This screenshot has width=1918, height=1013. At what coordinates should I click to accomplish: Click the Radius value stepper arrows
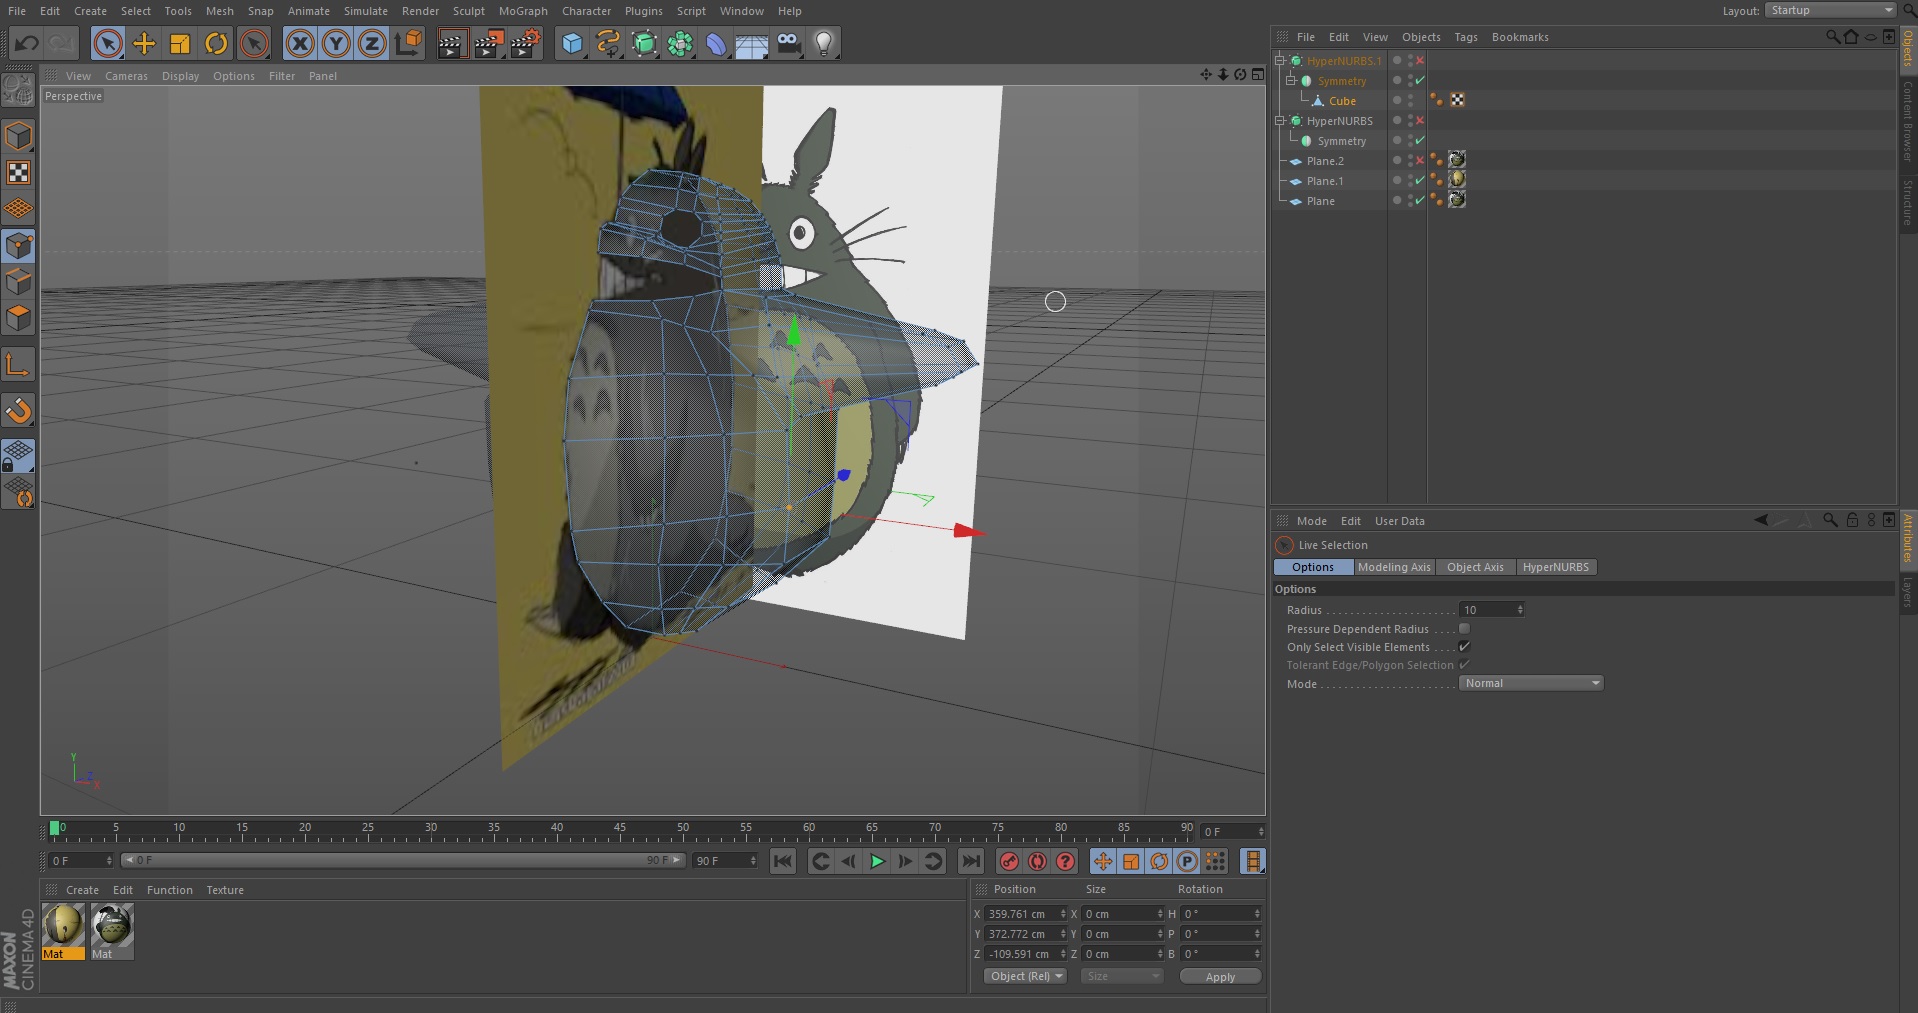[1520, 610]
